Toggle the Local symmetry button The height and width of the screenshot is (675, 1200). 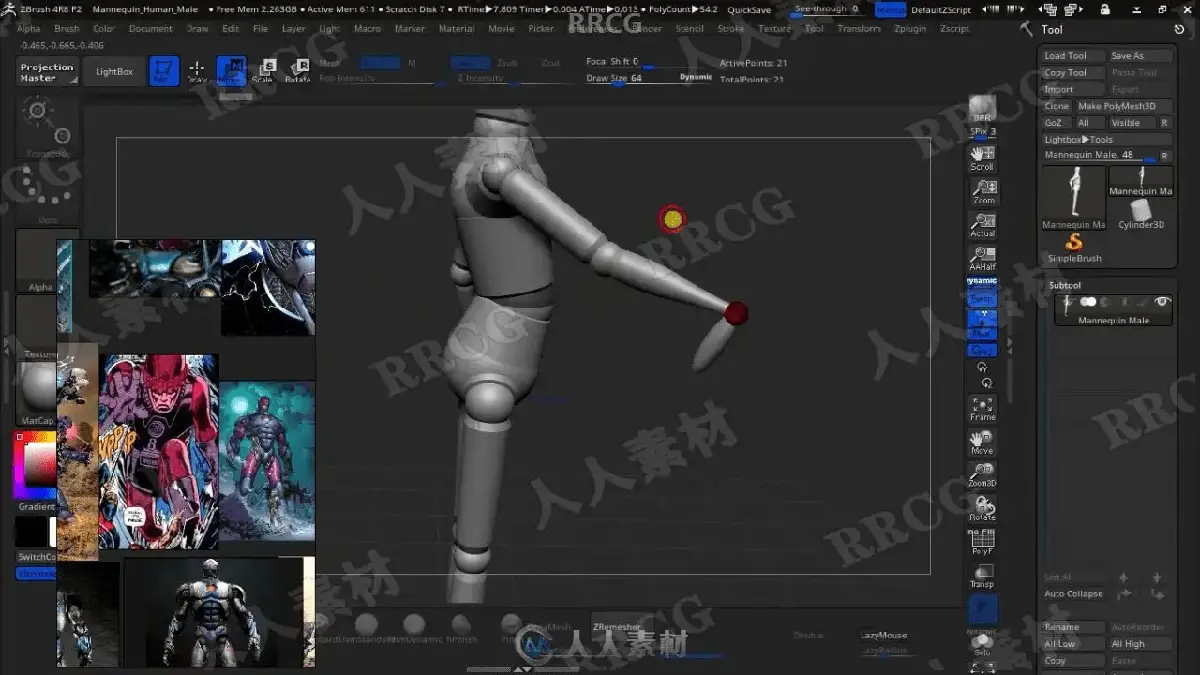(983, 350)
